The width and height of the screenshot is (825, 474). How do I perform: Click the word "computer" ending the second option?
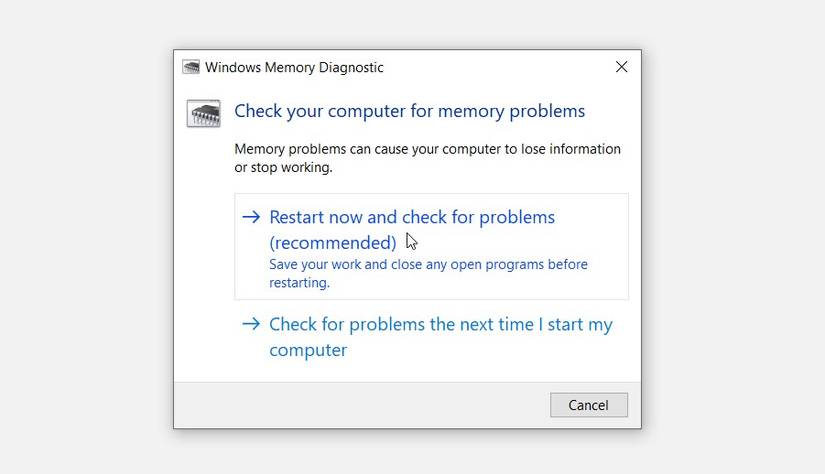pyautogui.click(x=308, y=351)
